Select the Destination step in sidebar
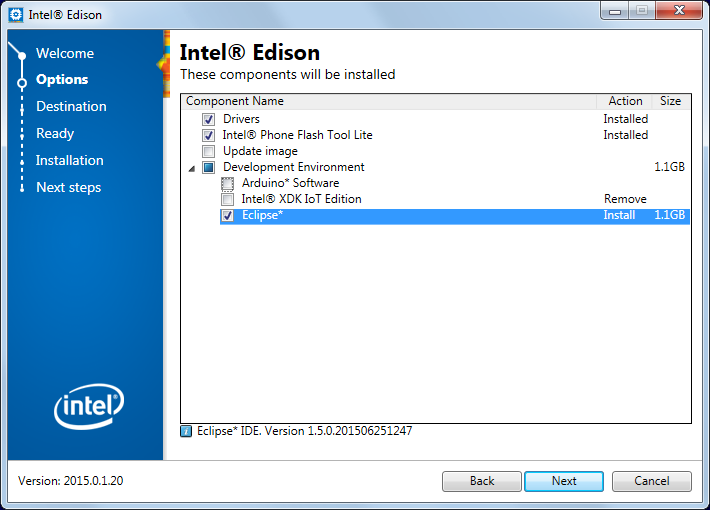 [72, 106]
